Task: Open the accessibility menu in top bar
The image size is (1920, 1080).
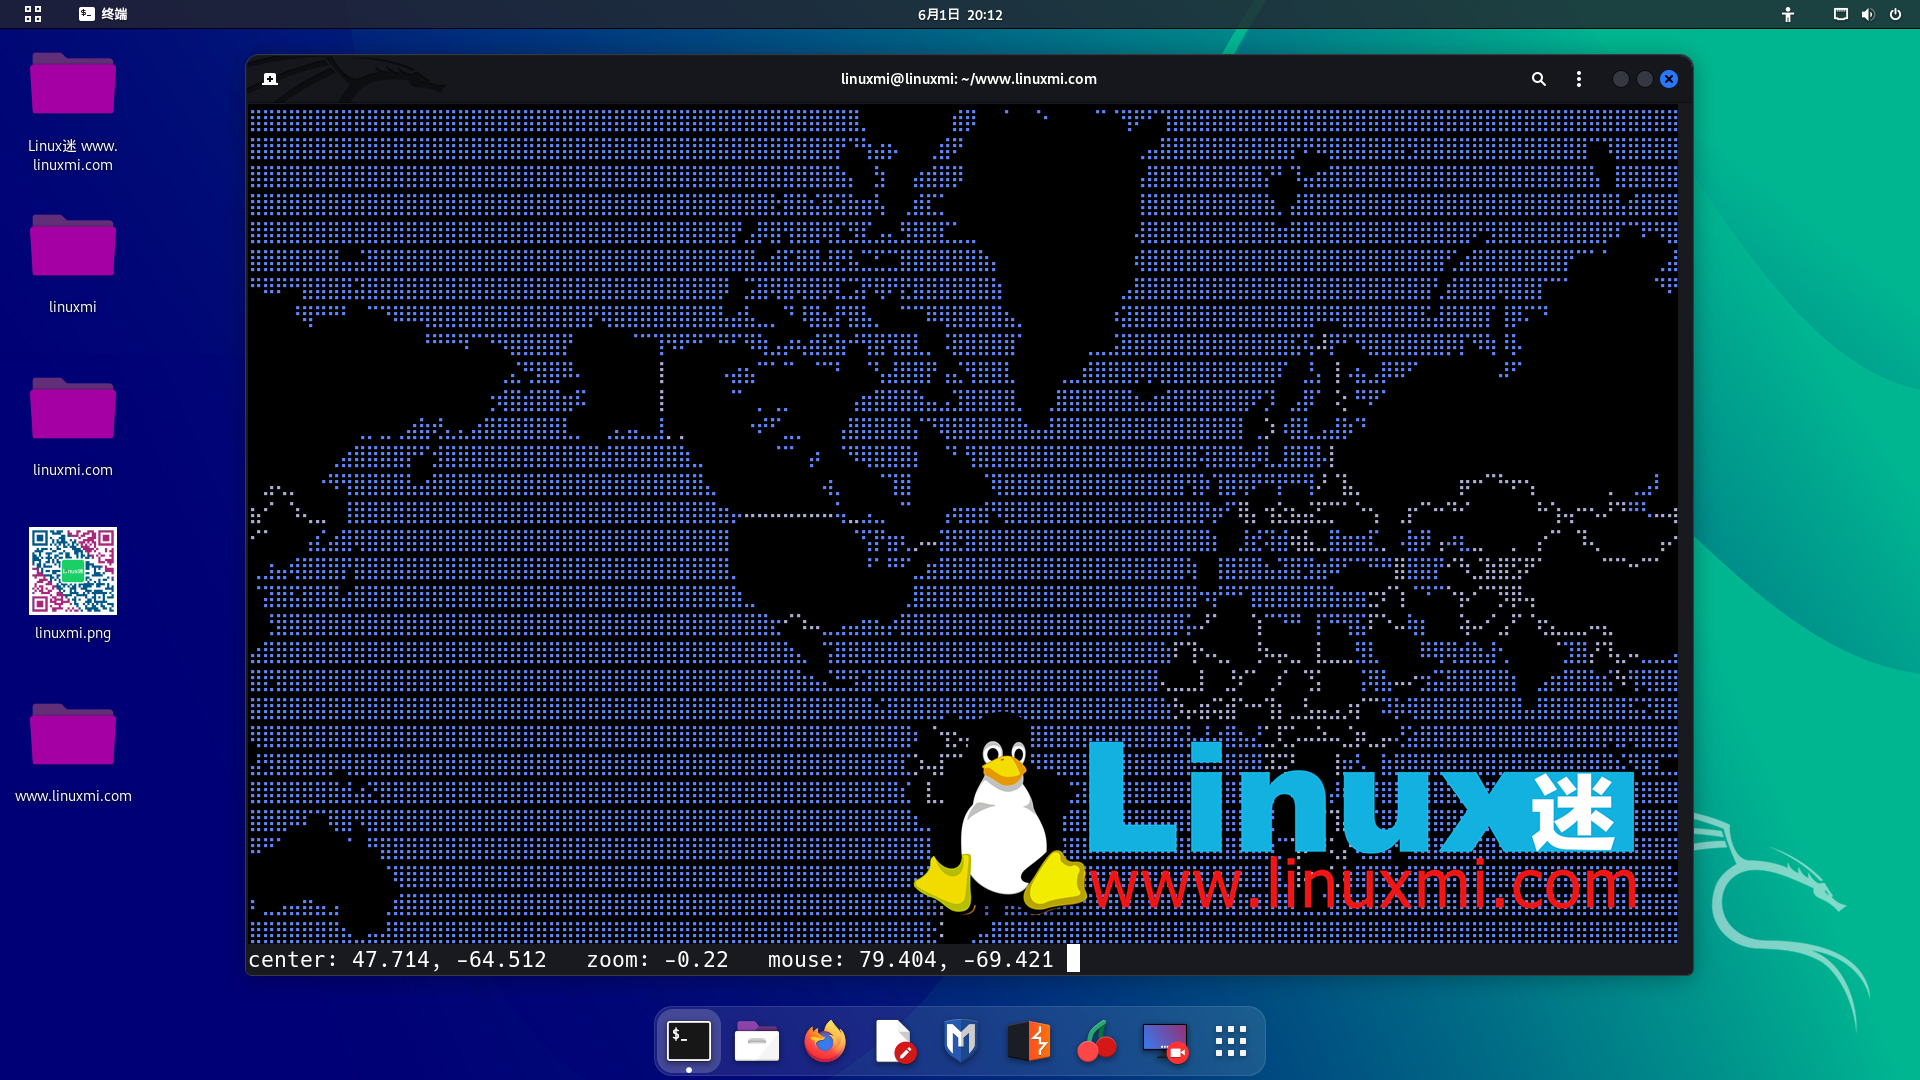Action: pos(1788,14)
